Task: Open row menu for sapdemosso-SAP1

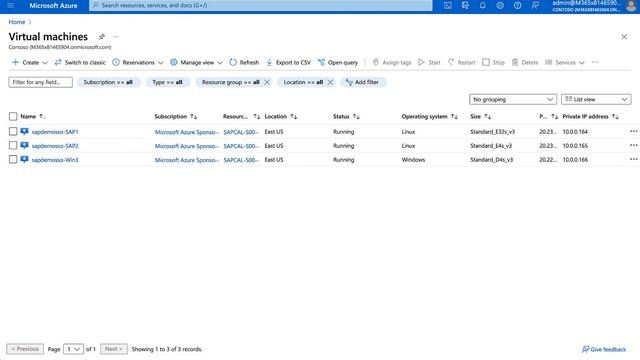Action: 633,131
